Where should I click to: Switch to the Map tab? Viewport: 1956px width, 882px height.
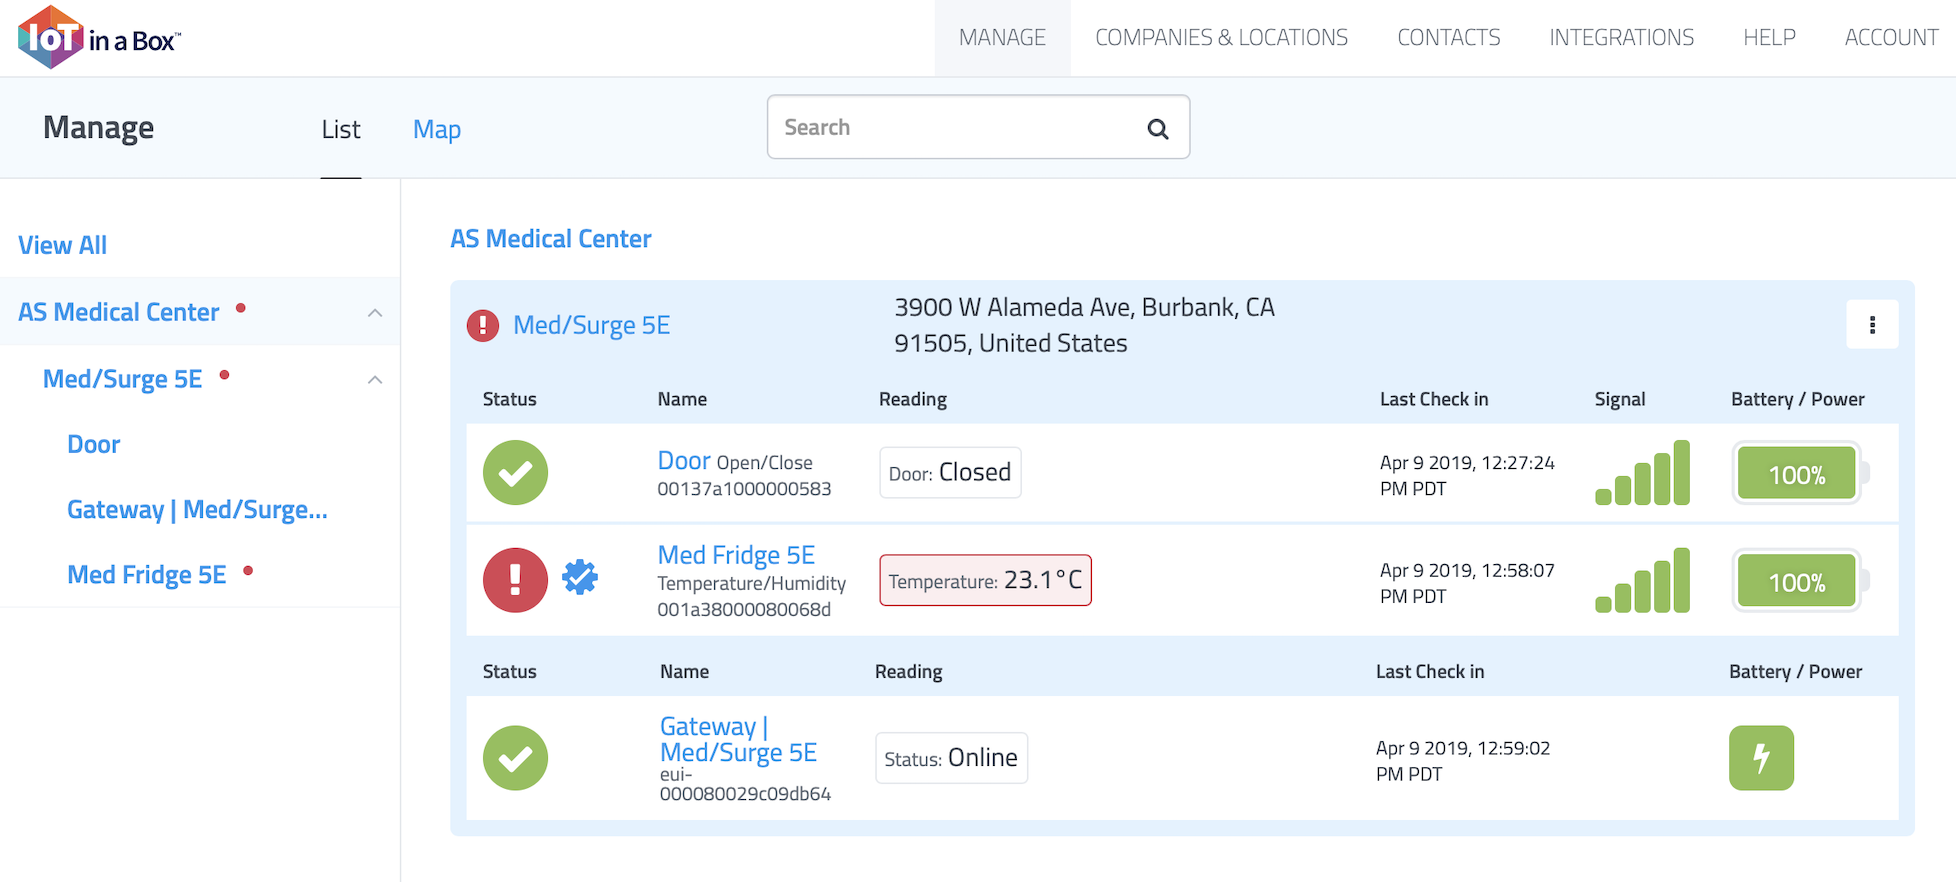point(437,129)
